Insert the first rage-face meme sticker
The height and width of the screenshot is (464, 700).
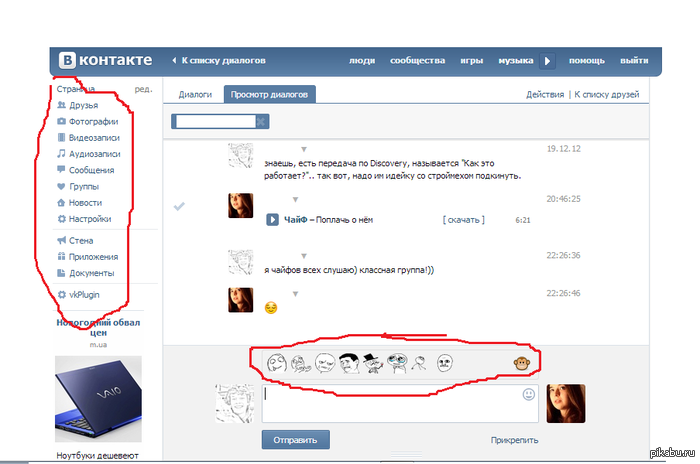pyautogui.click(x=272, y=364)
